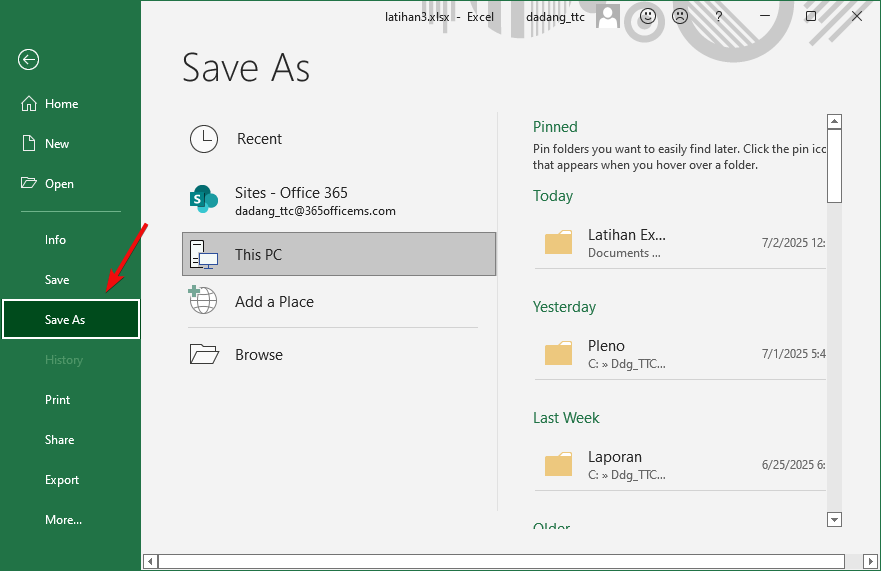Screen dimensions: 881x571
Task: Close the Excel window
Action: tap(857, 16)
